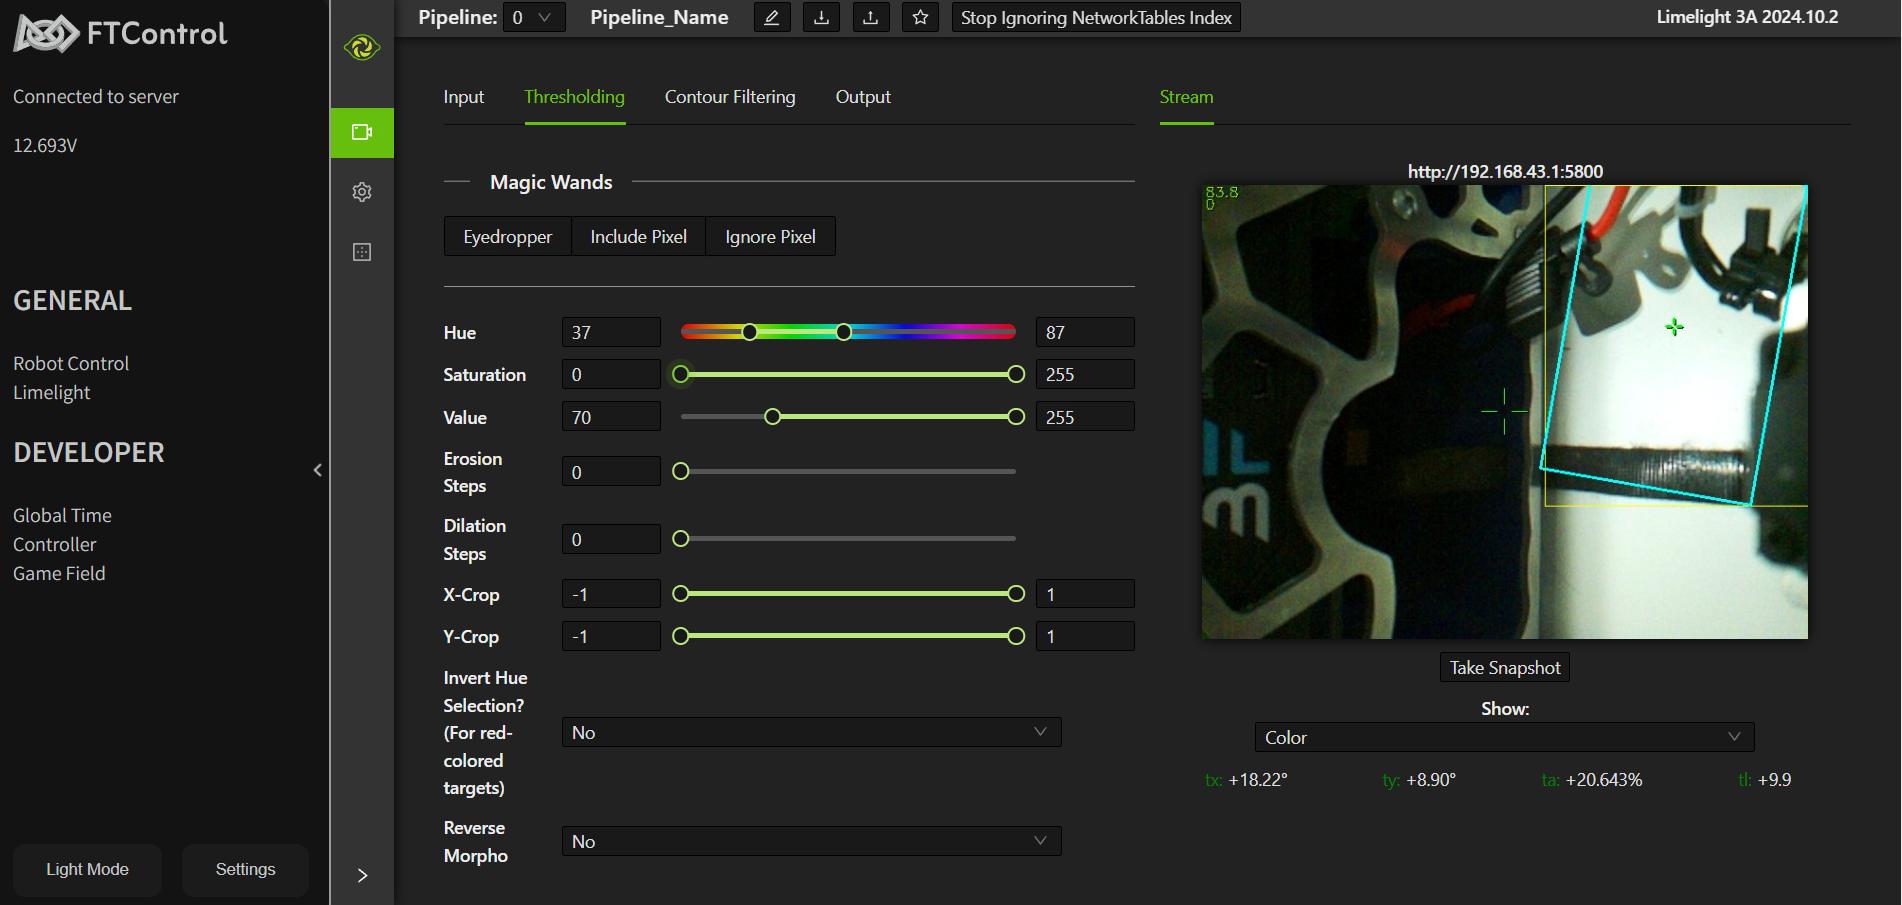Image resolution: width=1902 pixels, height=905 pixels.
Task: Switch to the Contour Filtering tab
Action: tap(730, 97)
